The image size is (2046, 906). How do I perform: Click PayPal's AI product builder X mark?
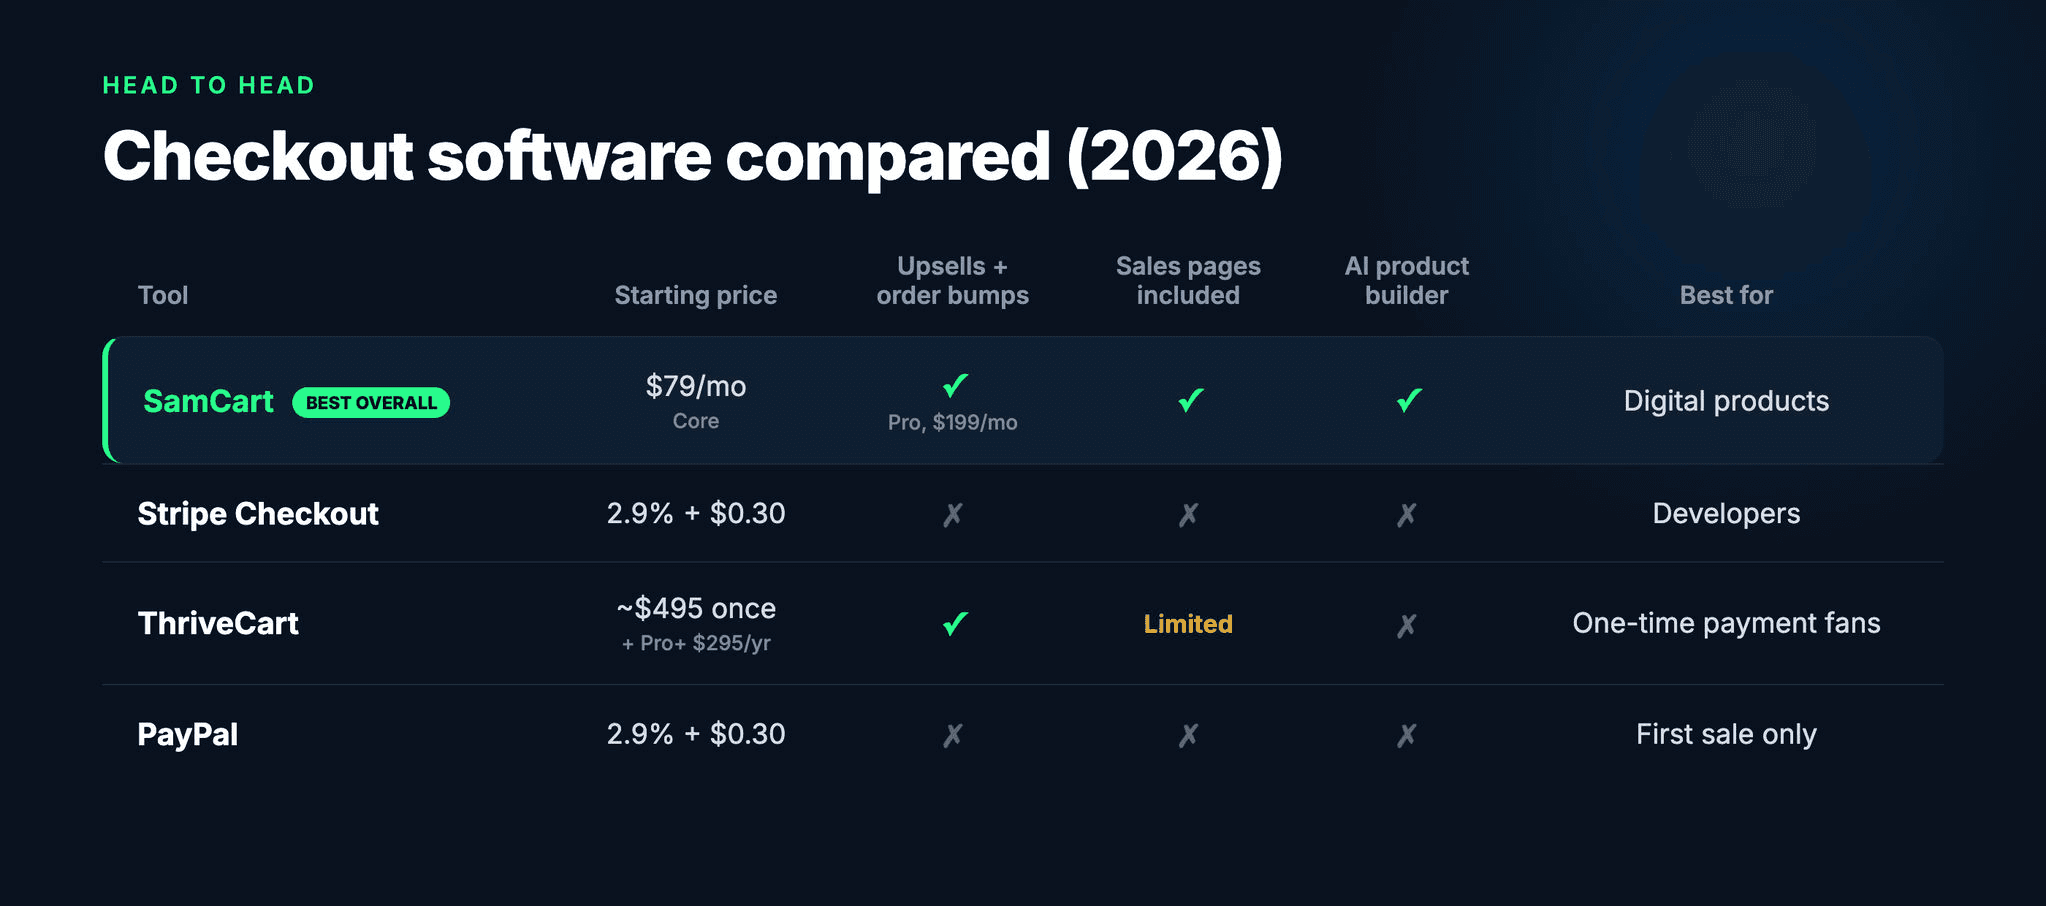(1406, 736)
